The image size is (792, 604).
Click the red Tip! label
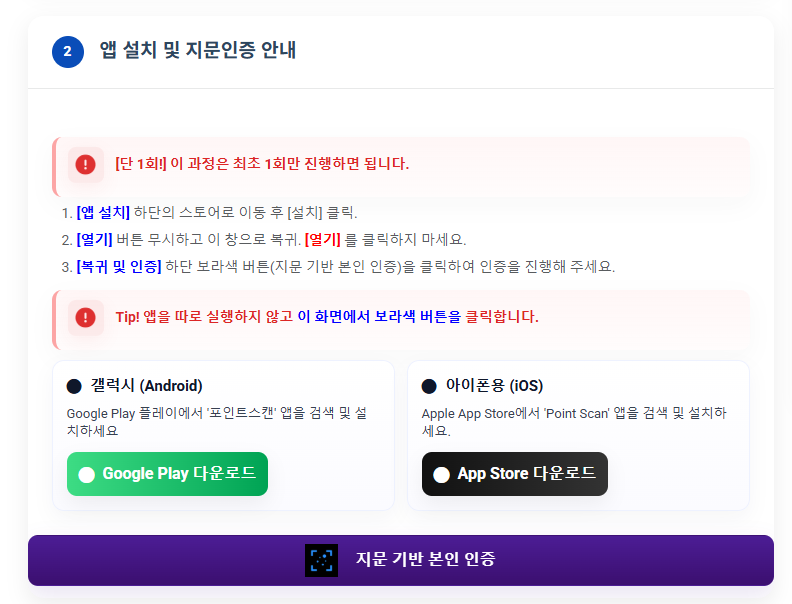tap(128, 317)
